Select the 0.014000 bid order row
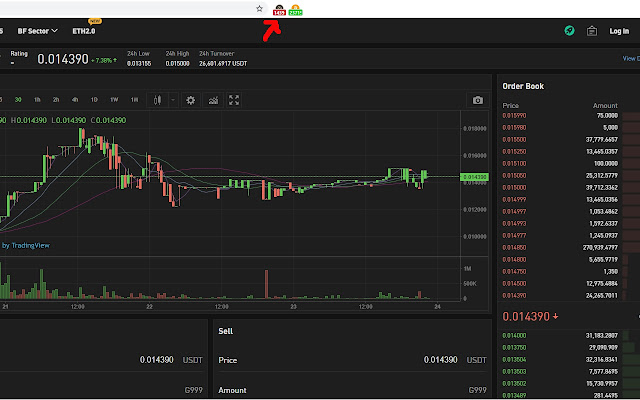Viewport: 640px width, 400px height. pos(569,336)
